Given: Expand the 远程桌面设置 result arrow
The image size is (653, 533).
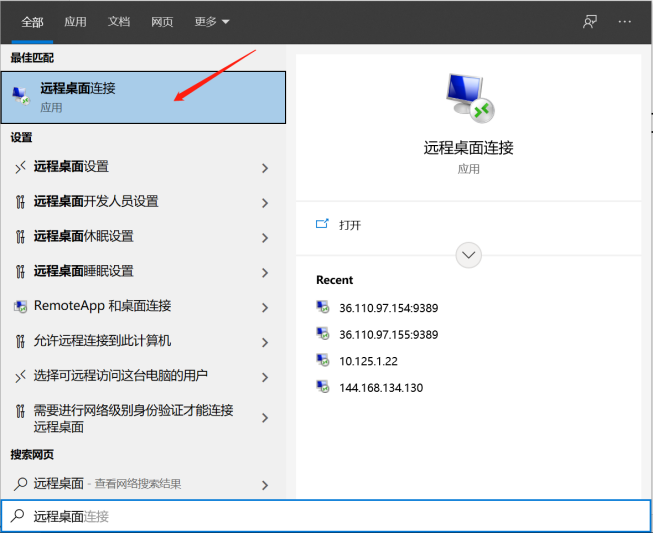Looking at the screenshot, I should (265, 168).
